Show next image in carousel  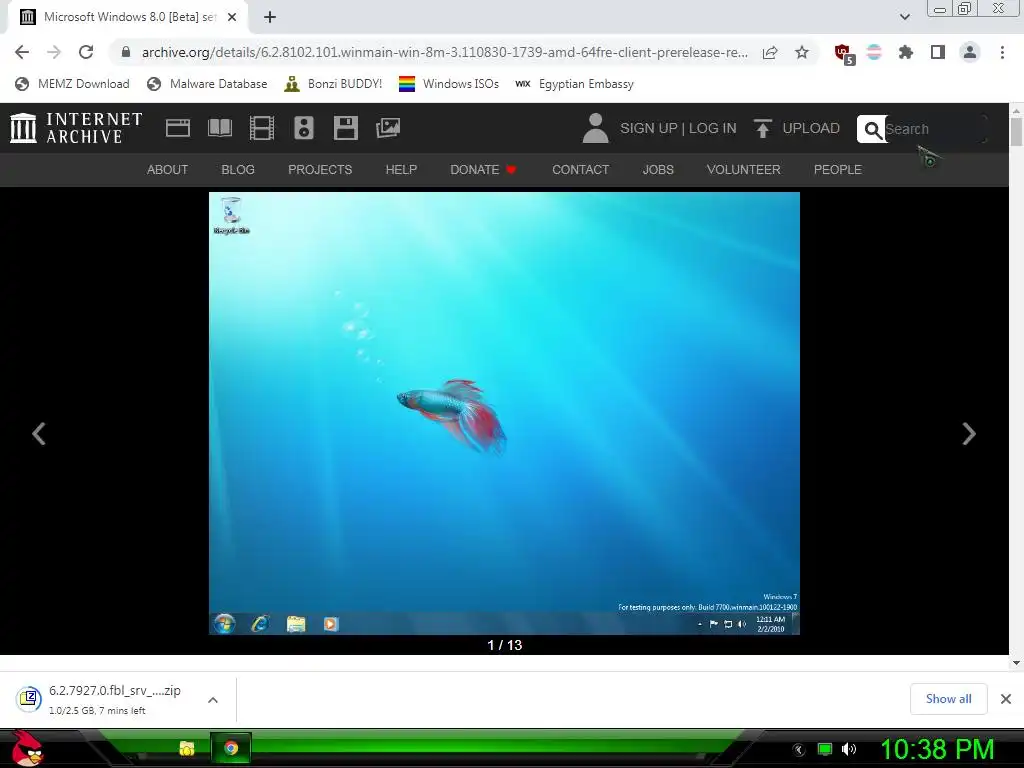click(x=969, y=434)
